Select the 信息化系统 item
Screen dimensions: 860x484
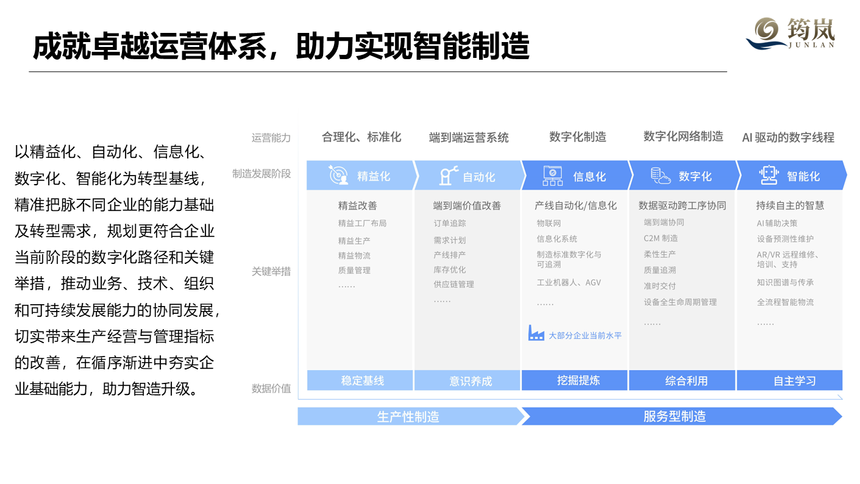[x=557, y=239]
